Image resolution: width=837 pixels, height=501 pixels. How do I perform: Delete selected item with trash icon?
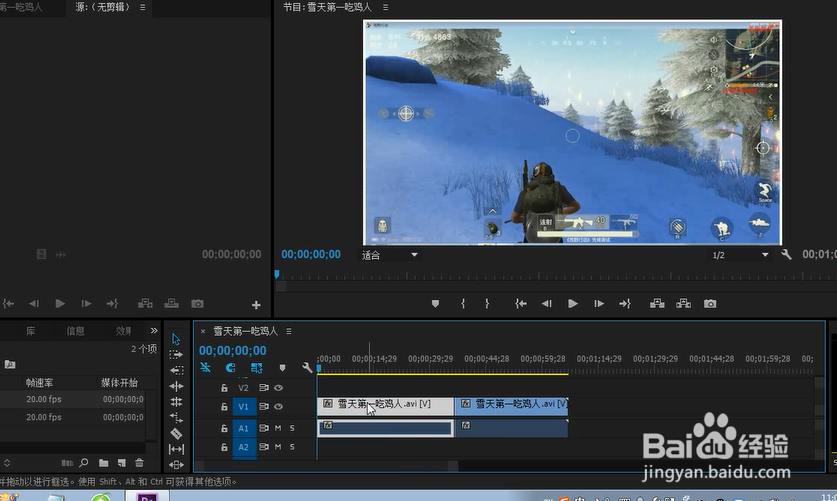click(x=139, y=463)
